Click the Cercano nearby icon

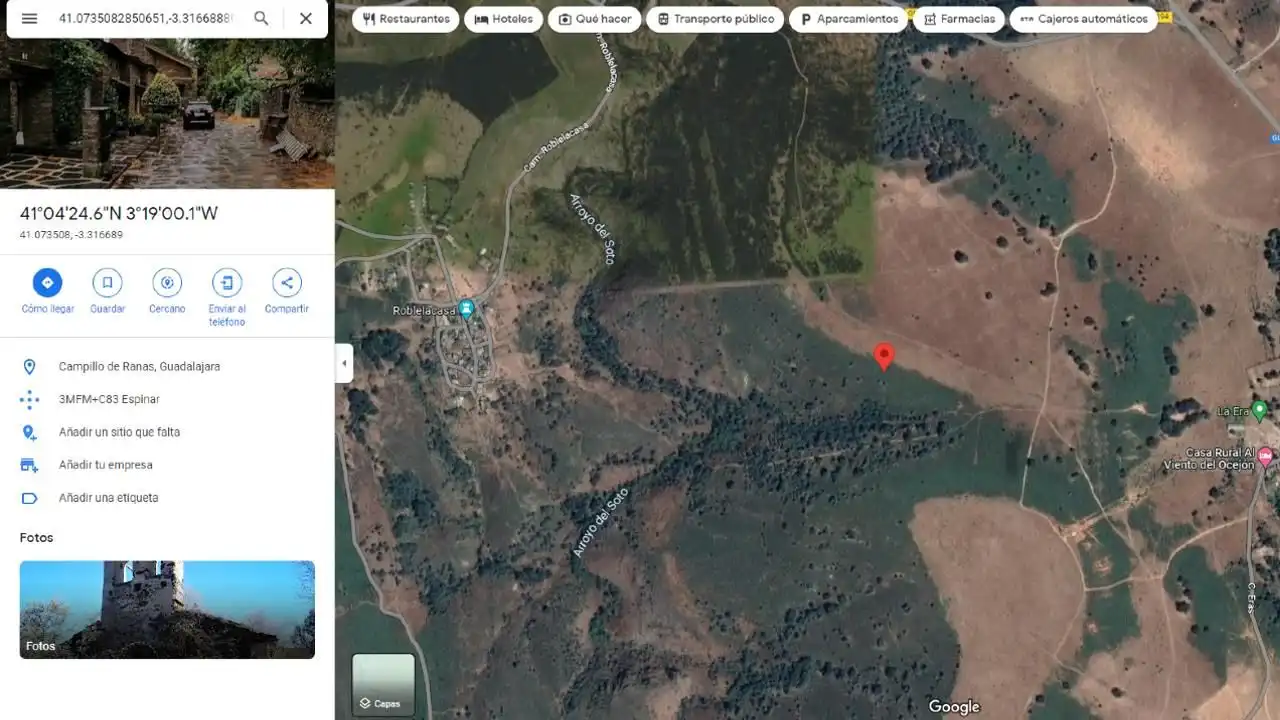coord(167,283)
